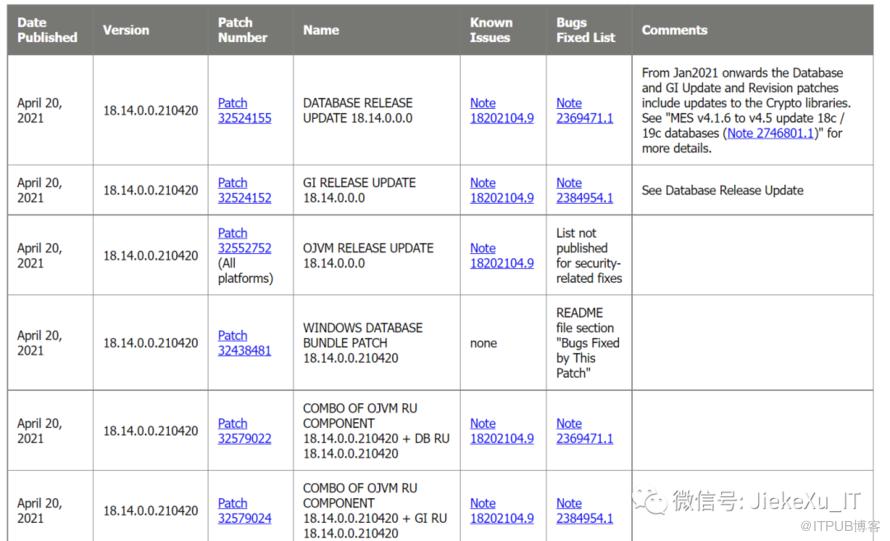The image size is (890, 541).
Task: Select 'OJVM RELEASE UPDATE 18.14.0.0.0' name cell
Action: [377, 255]
